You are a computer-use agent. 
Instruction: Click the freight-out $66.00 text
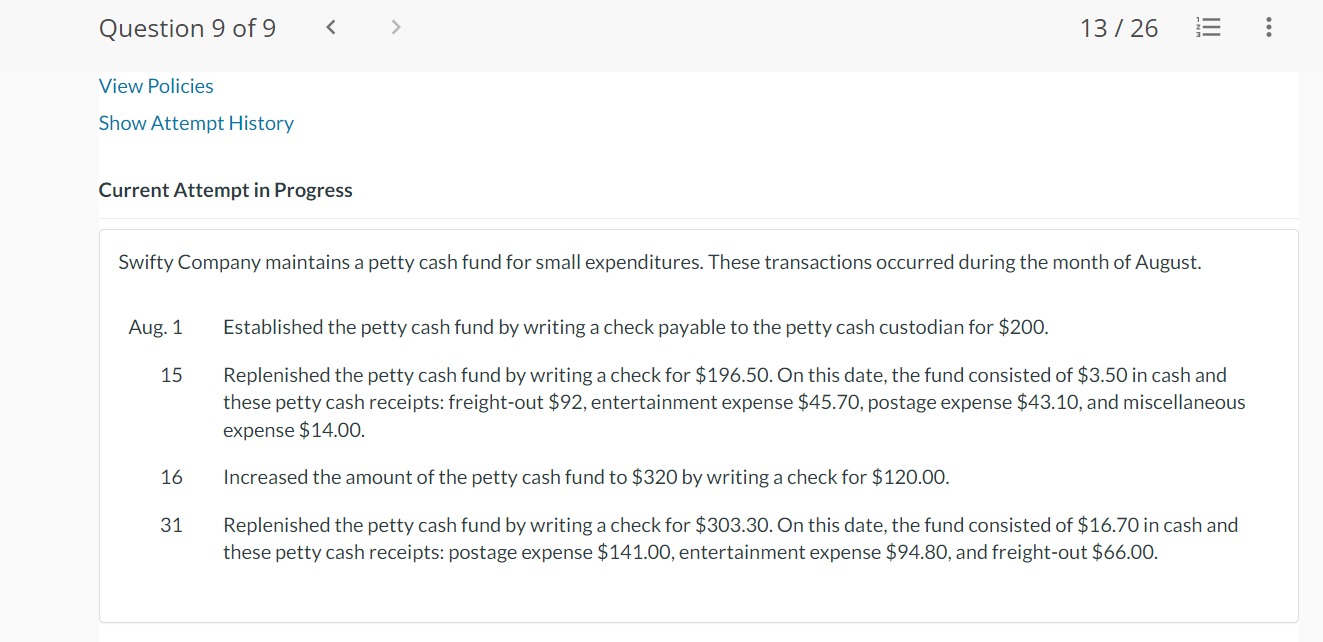pyautogui.click(x=1074, y=552)
